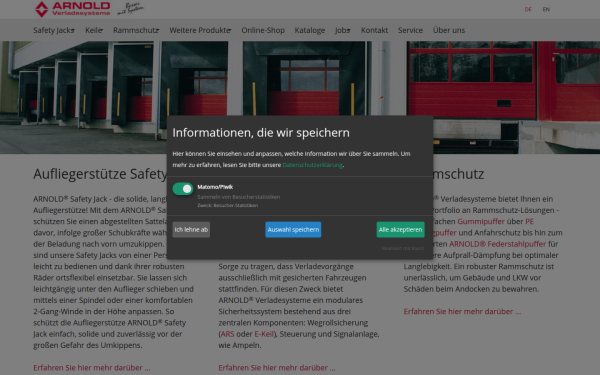
Task: Open the ARNOLD Federstahlpuffer link
Action: [x=497, y=244]
